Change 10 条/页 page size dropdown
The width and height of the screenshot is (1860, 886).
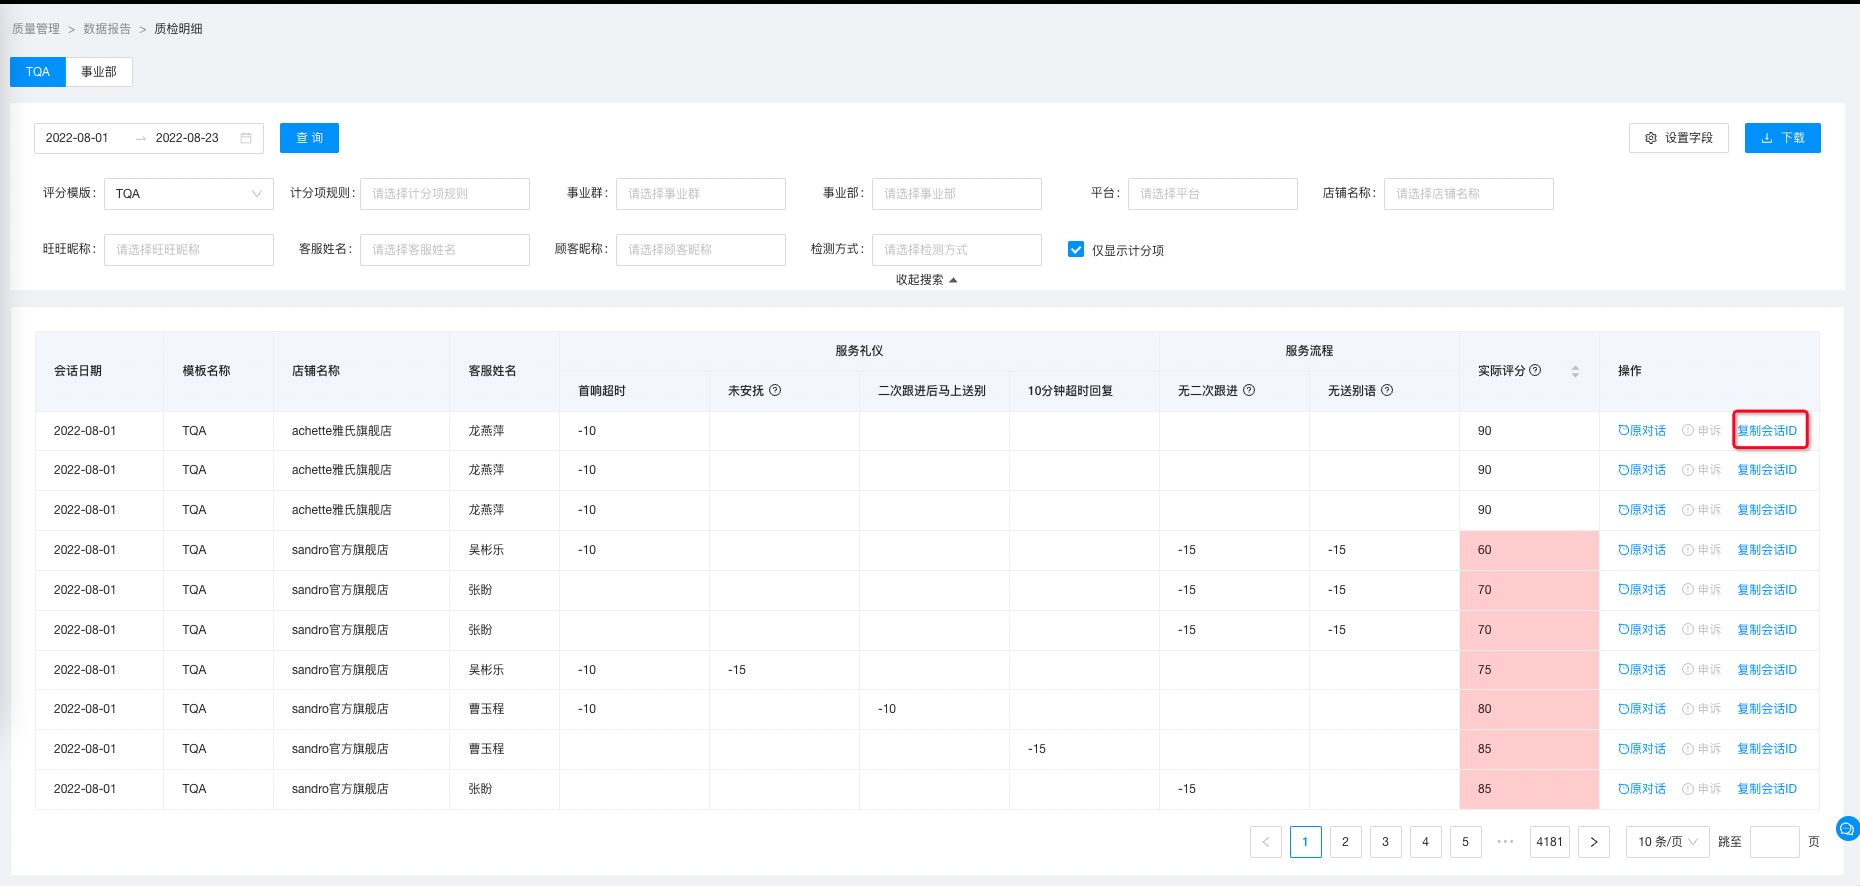pos(1668,842)
